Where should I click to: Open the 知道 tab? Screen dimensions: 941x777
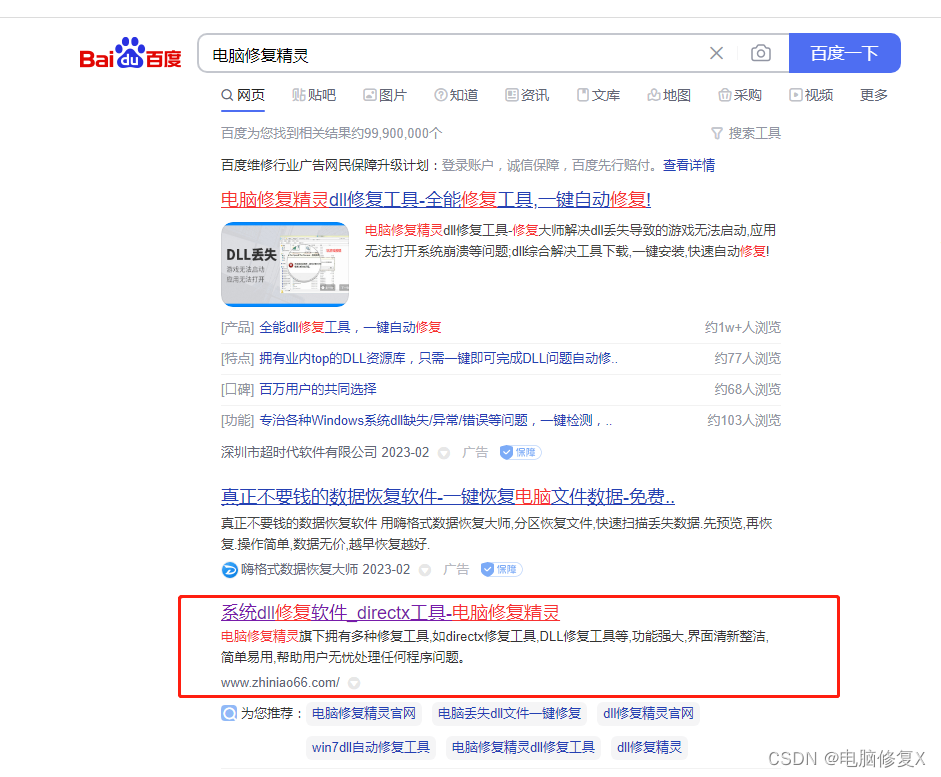(456, 95)
